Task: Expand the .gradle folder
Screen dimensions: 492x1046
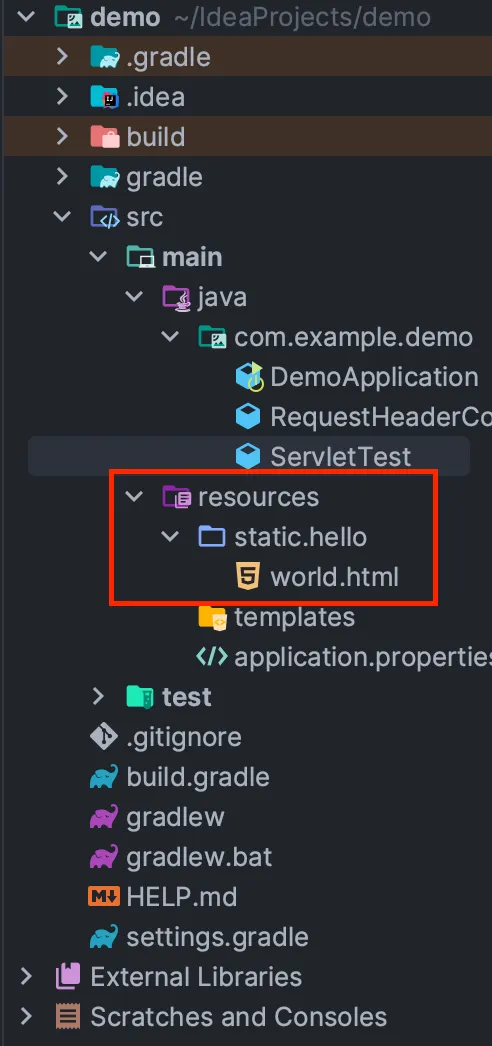Action: pyautogui.click(x=63, y=57)
